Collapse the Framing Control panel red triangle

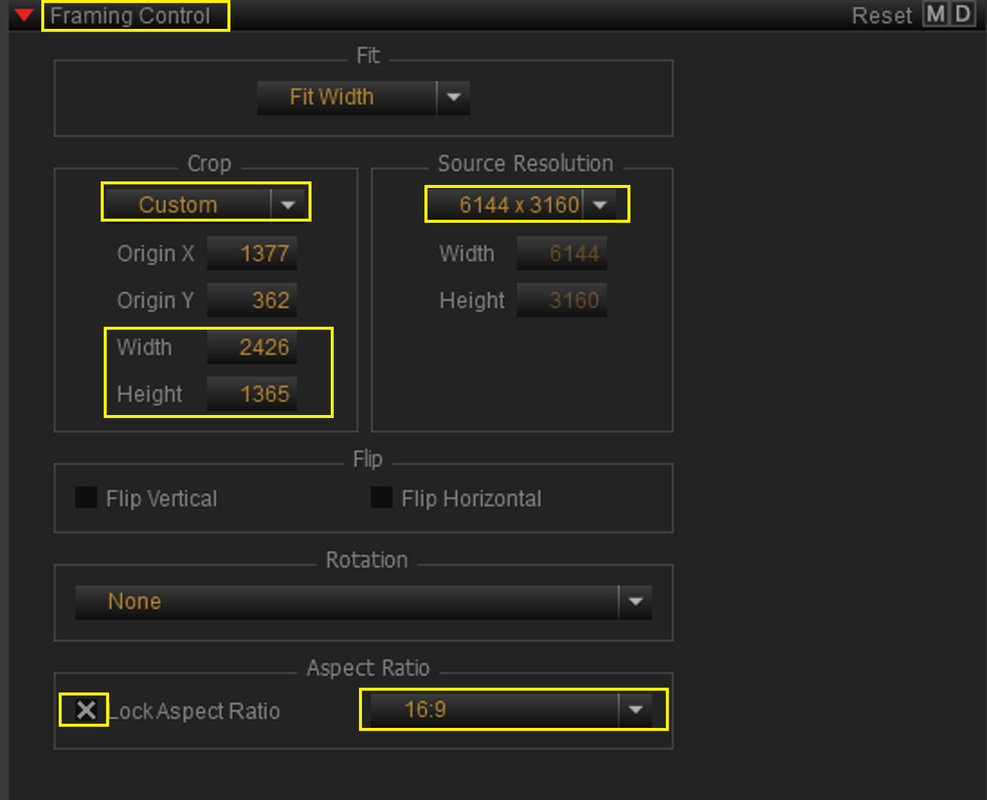click(24, 15)
